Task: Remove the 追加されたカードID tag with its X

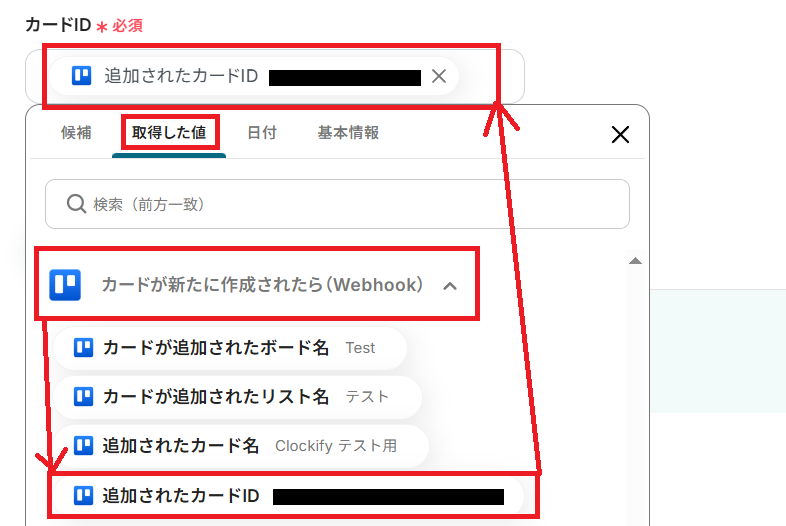Action: [x=439, y=76]
